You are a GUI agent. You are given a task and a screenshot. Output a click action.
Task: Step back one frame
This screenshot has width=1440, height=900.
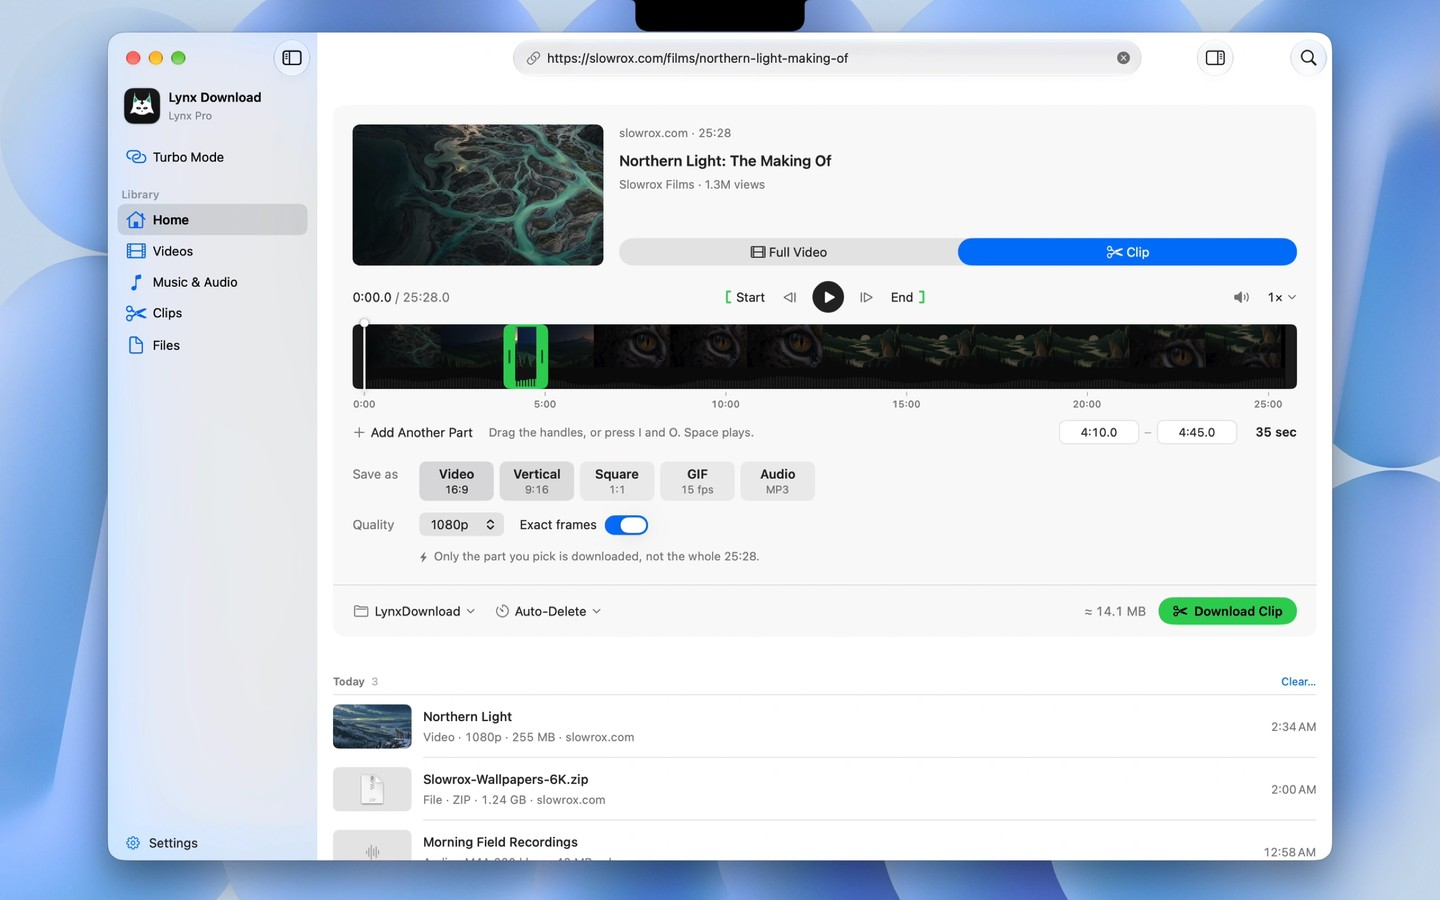[x=790, y=297]
